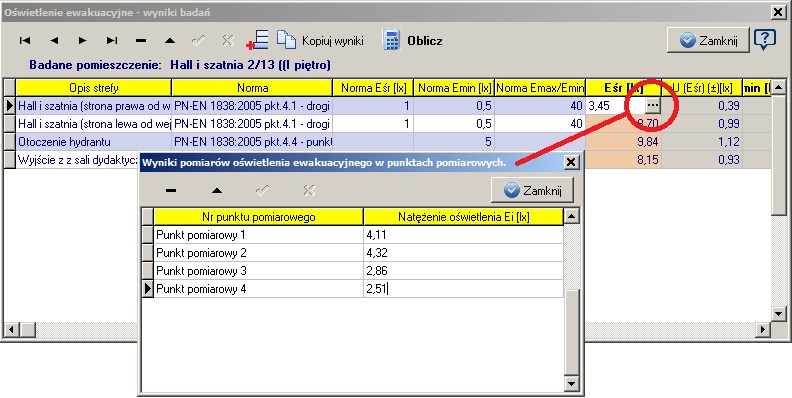Image resolution: width=792 pixels, height=398 pixels.
Task: Click Norma Emin [lx] column header
Action: pyautogui.click(x=454, y=88)
